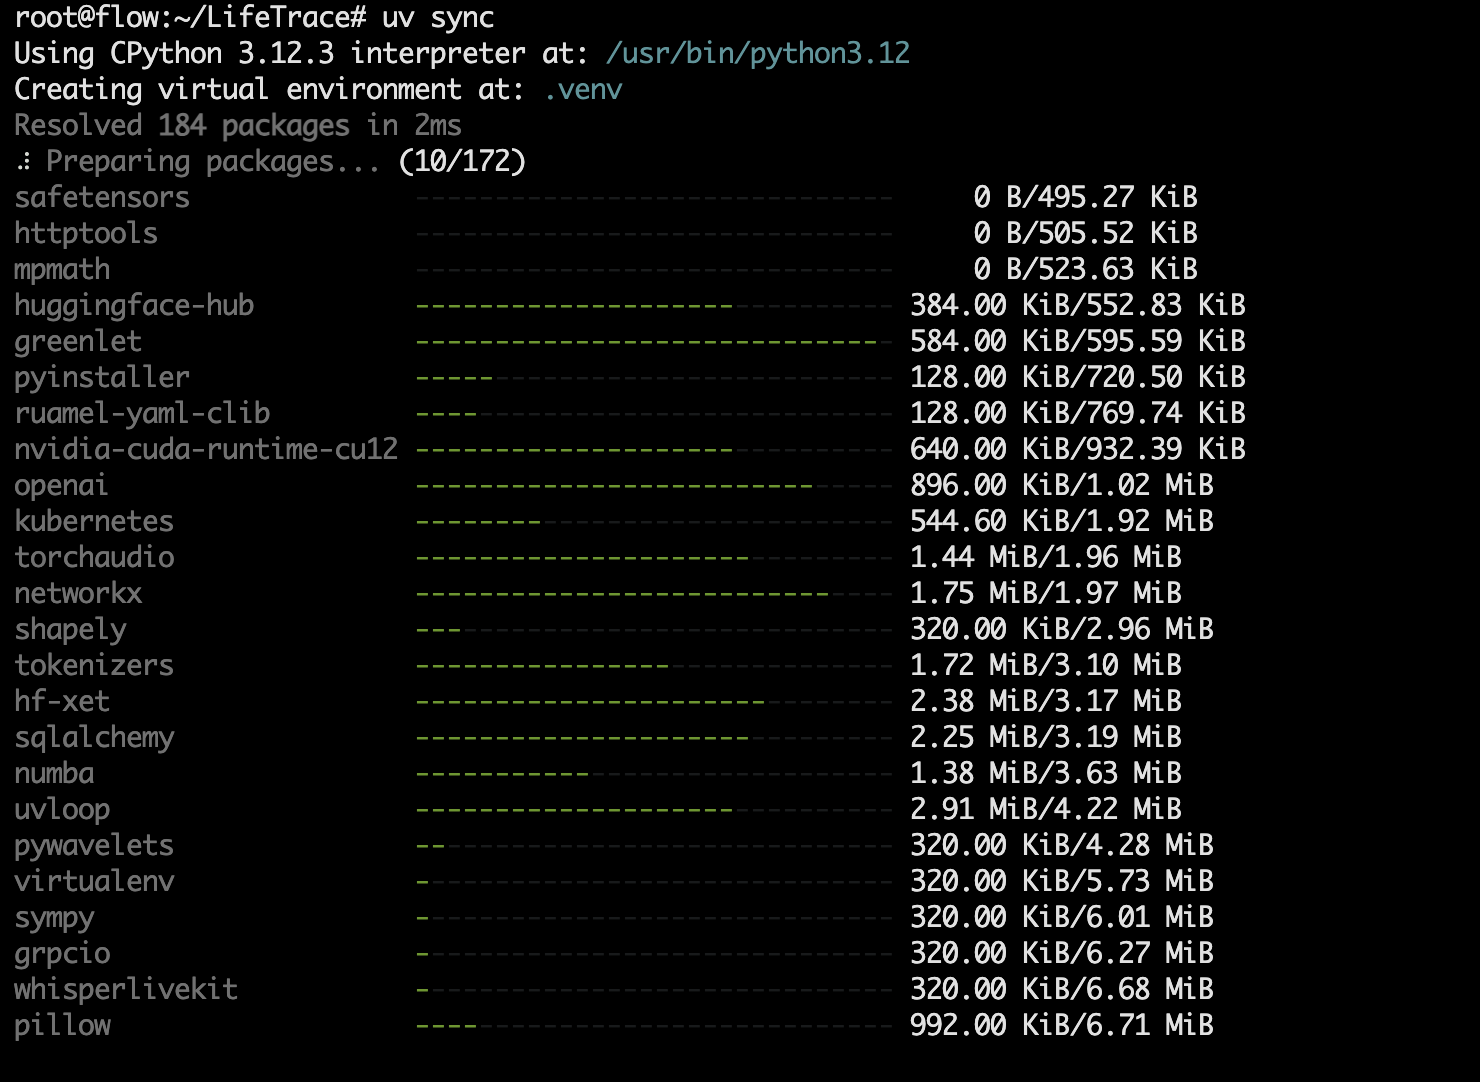This screenshot has width=1480, height=1082.
Task: Click the Resolved 184 packages line
Action: click(238, 125)
